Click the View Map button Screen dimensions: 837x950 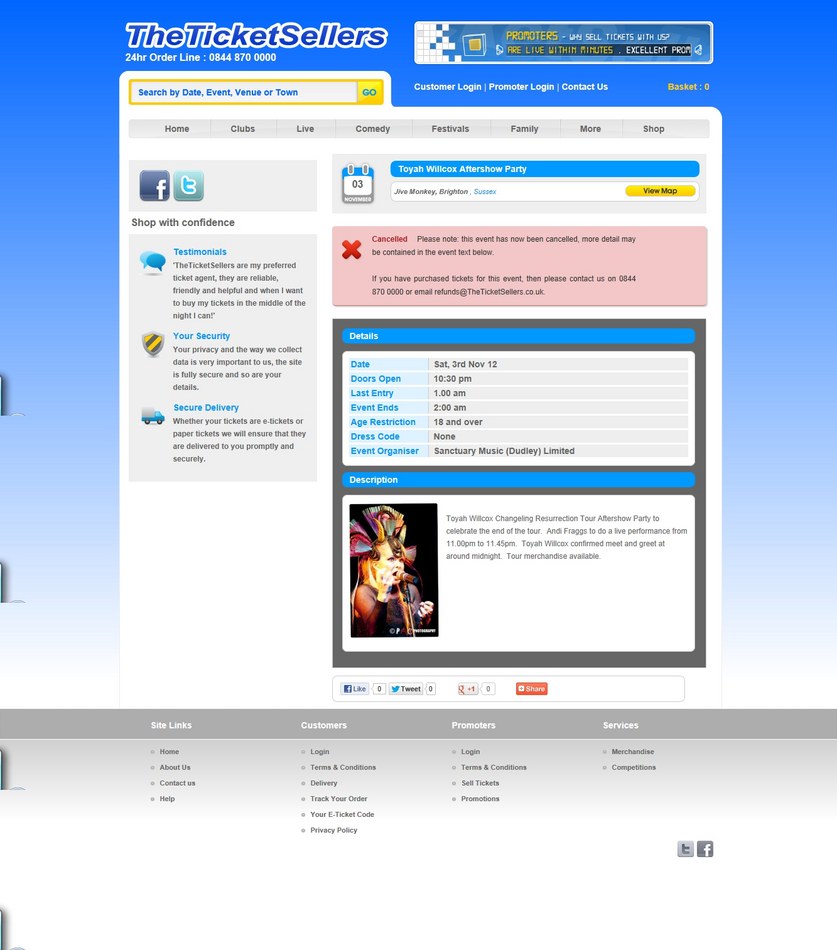660,191
